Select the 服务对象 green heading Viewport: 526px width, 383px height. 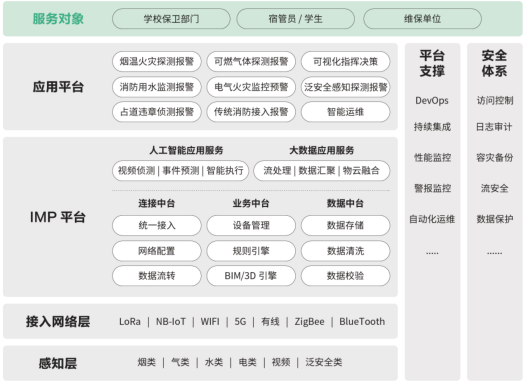pyautogui.click(x=58, y=19)
